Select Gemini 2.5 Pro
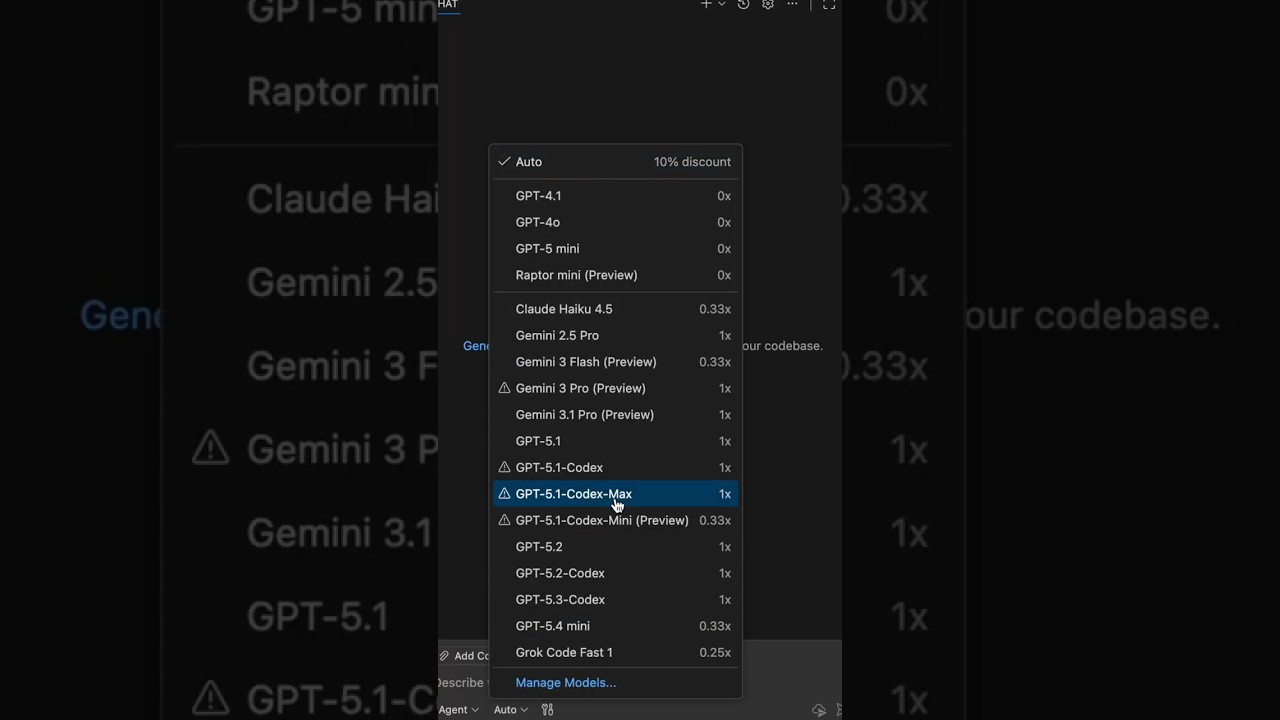1280x720 pixels. tap(616, 336)
